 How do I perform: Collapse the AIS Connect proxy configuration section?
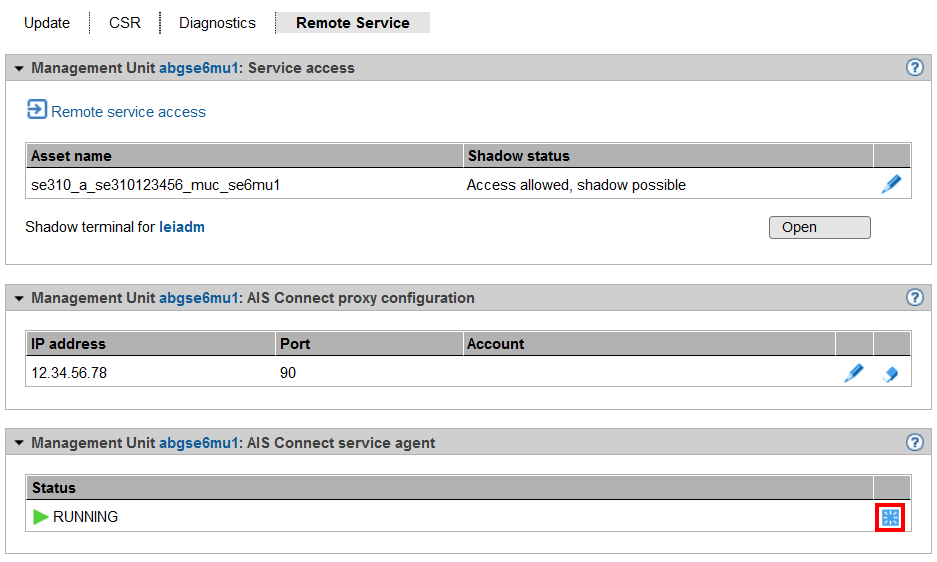tap(19, 299)
